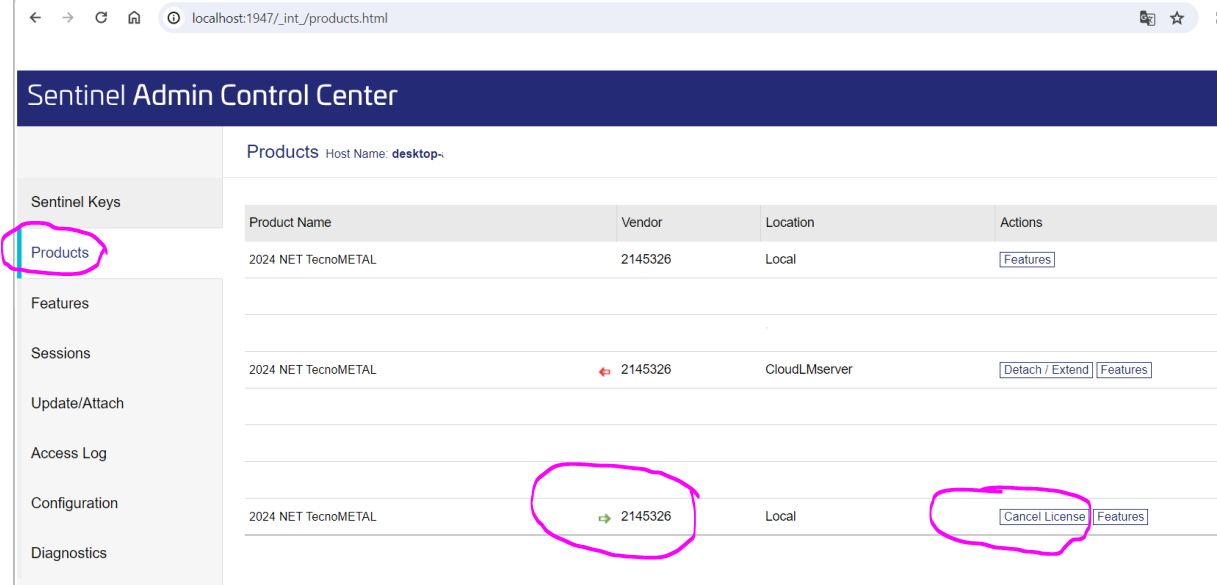This screenshot has height=585, width=1217.
Task: Click product name in Cancel License row
Action: pos(313,517)
